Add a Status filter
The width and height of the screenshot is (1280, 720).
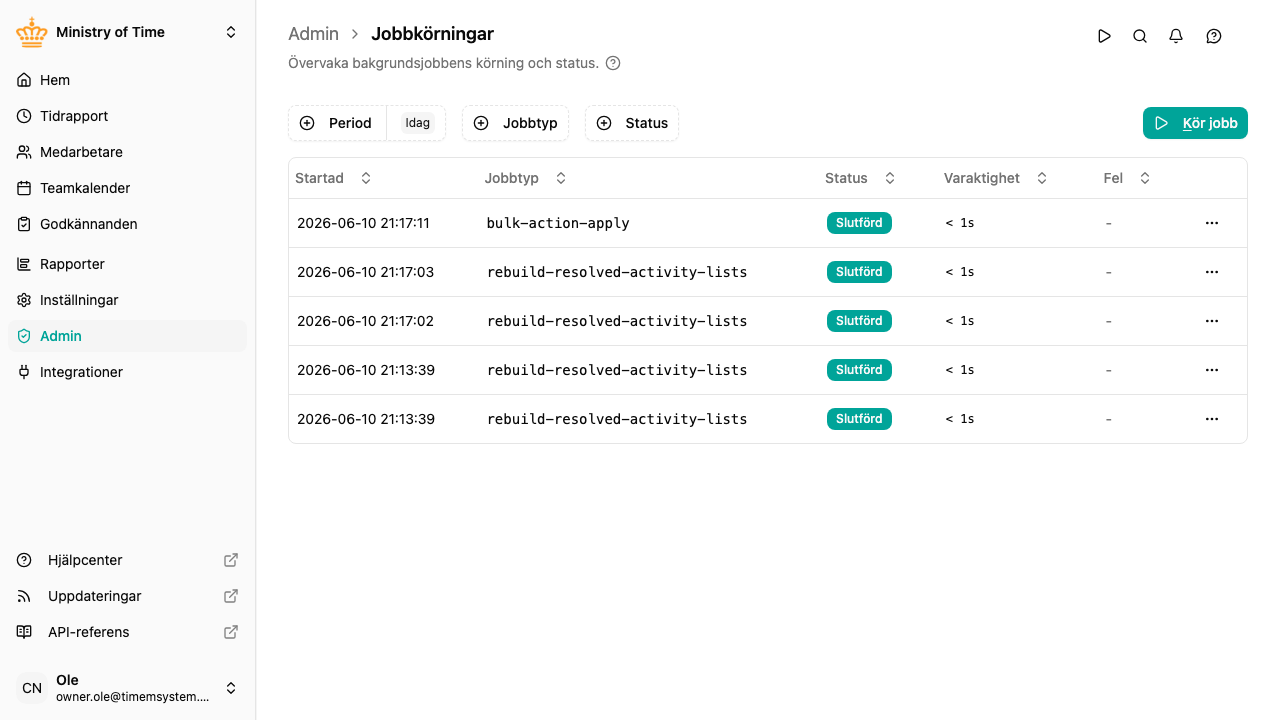pyautogui.click(x=632, y=123)
